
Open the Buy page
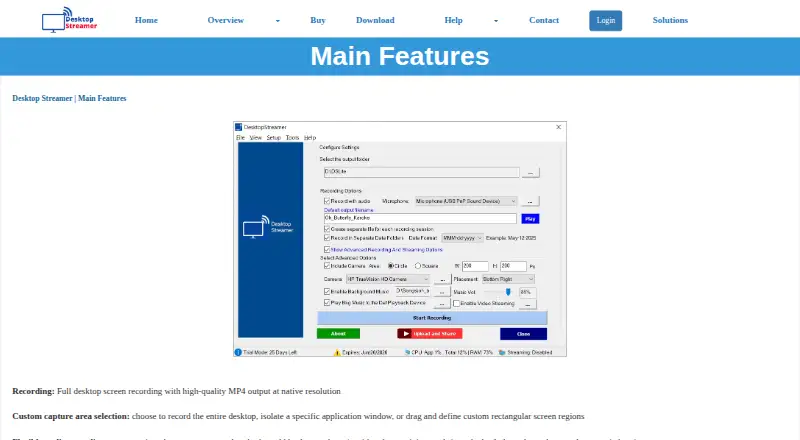click(318, 20)
